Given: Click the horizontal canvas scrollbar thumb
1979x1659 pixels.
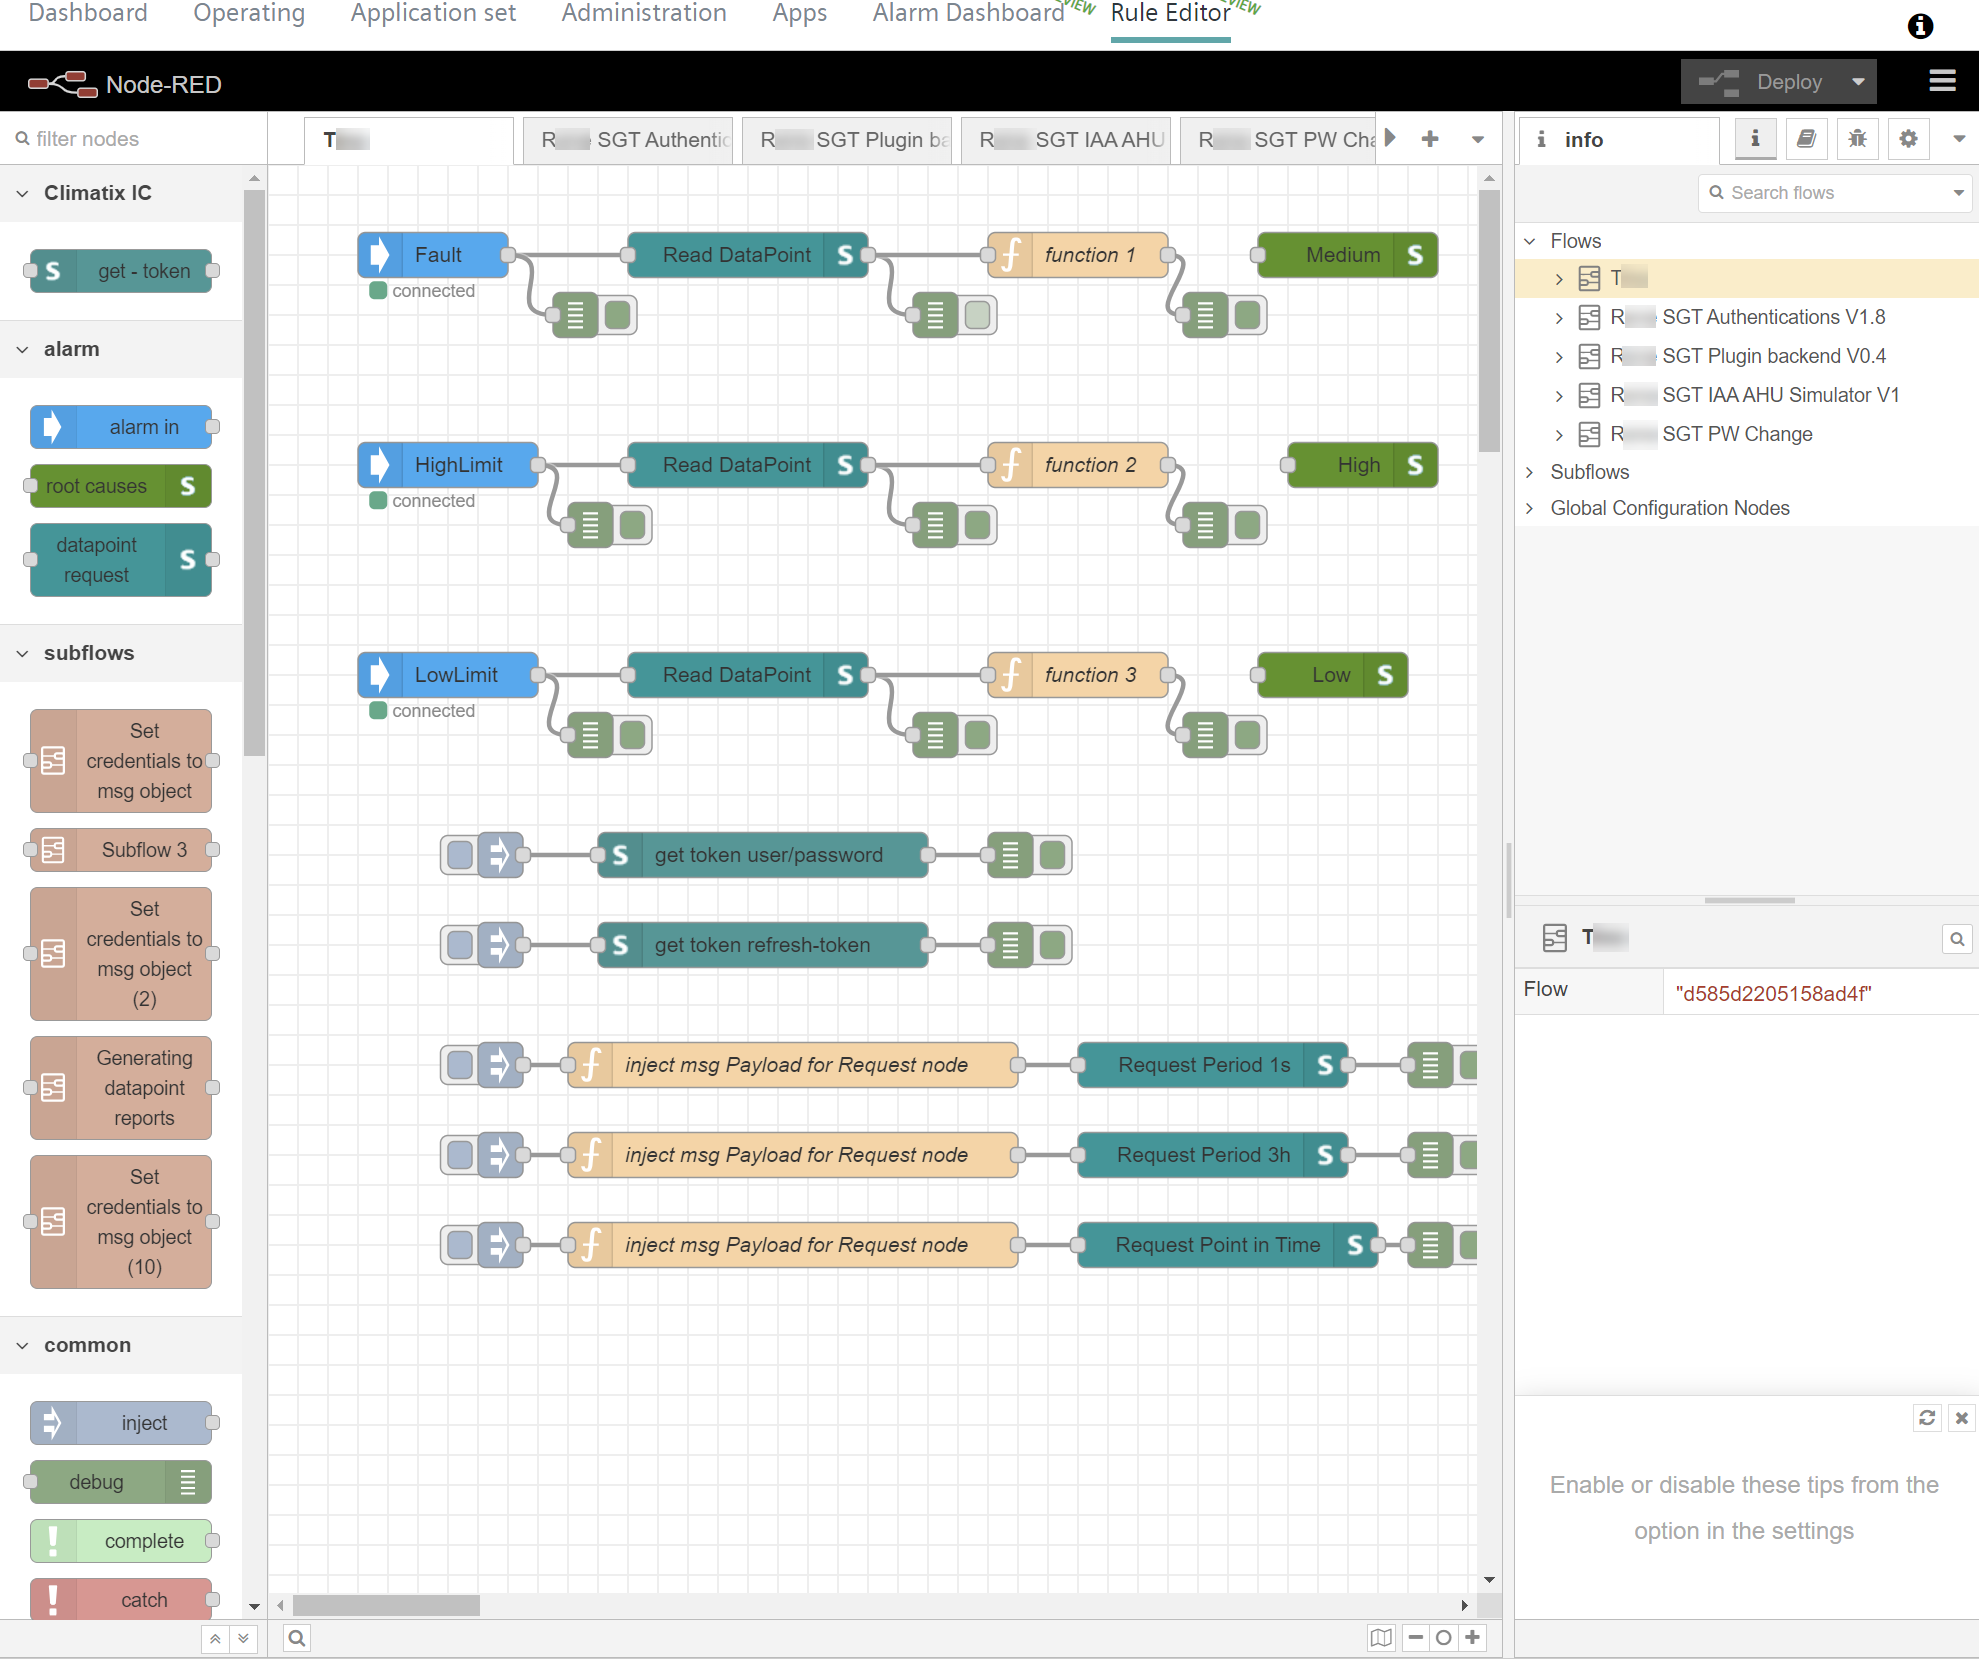Looking at the screenshot, I should (x=386, y=1605).
